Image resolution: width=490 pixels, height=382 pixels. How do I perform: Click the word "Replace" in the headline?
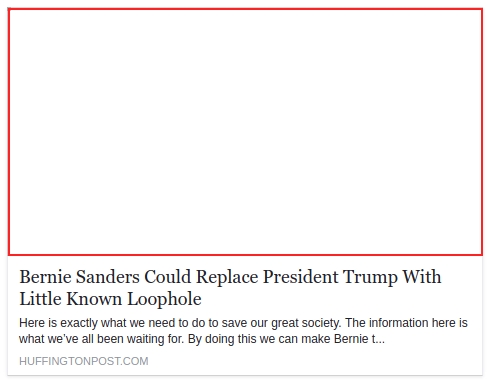click(x=227, y=277)
